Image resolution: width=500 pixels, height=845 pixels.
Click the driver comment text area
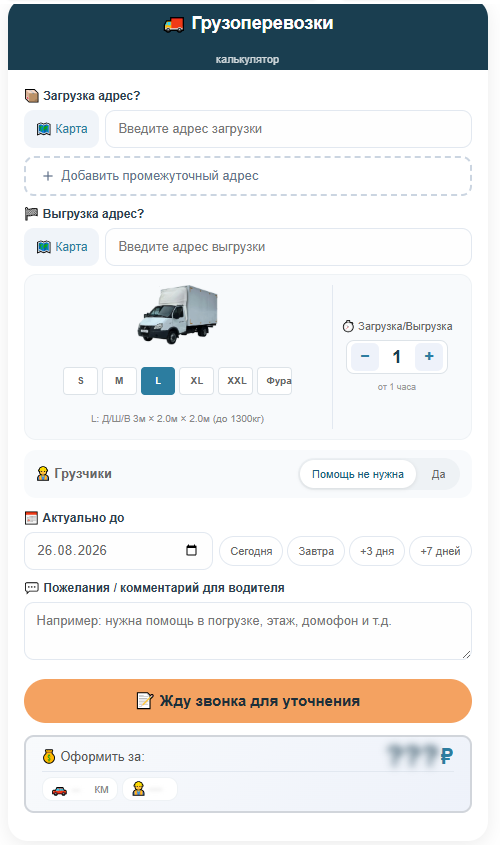[x=248, y=631]
